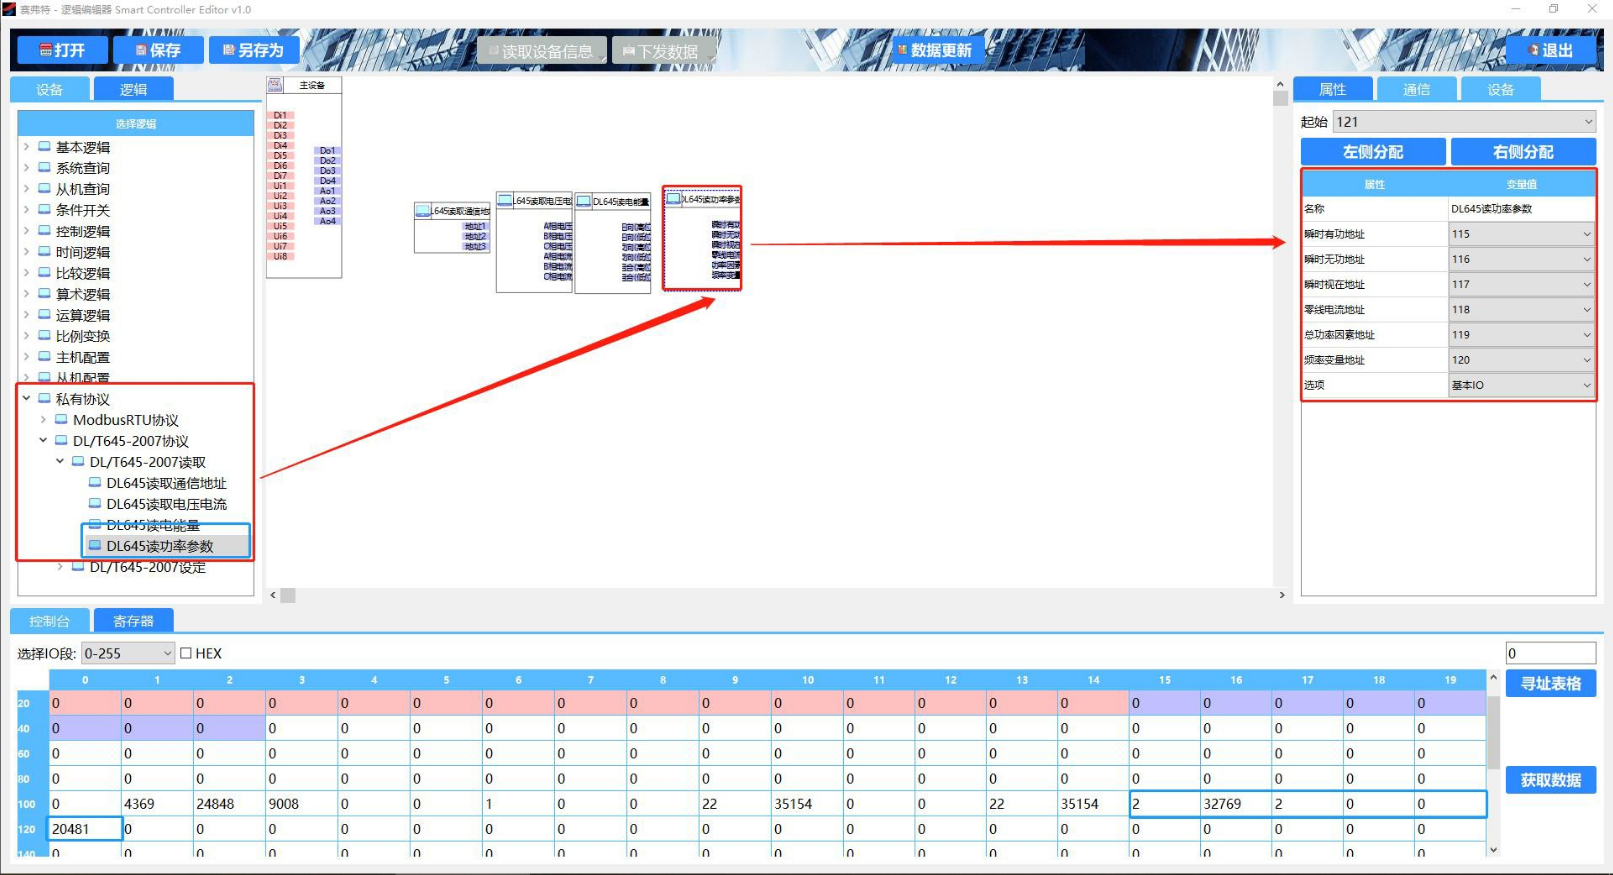
Task: Click the 打开 (Open) toolbar button
Action: tap(61, 50)
